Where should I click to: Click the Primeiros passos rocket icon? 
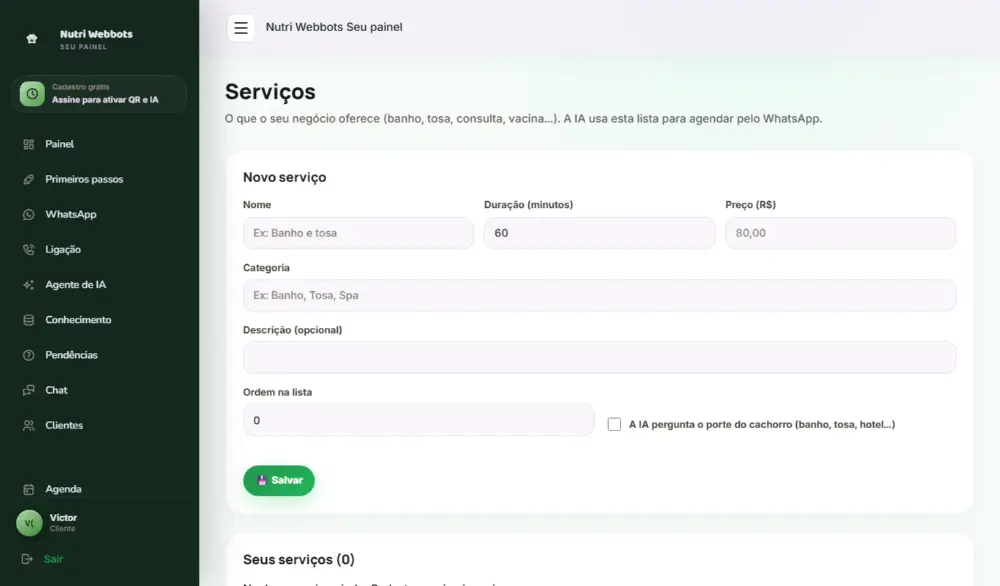tap(29, 180)
